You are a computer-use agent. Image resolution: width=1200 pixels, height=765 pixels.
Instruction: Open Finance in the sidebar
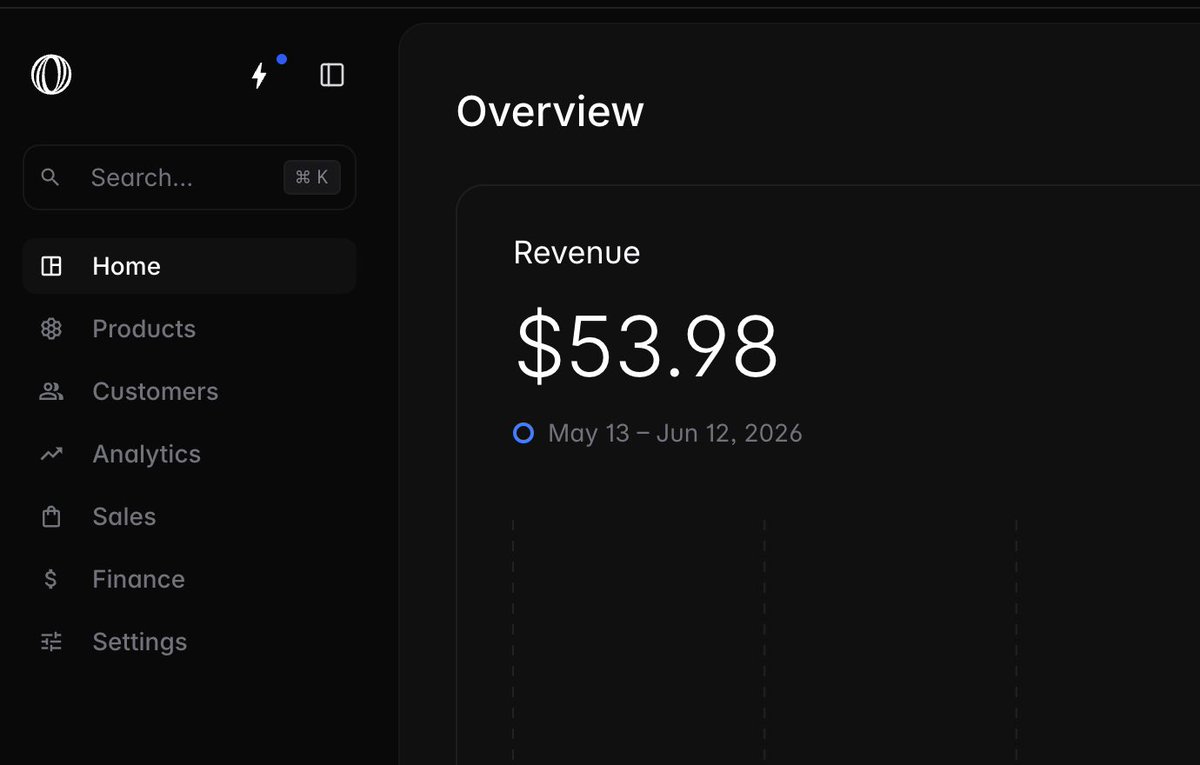coord(189,579)
